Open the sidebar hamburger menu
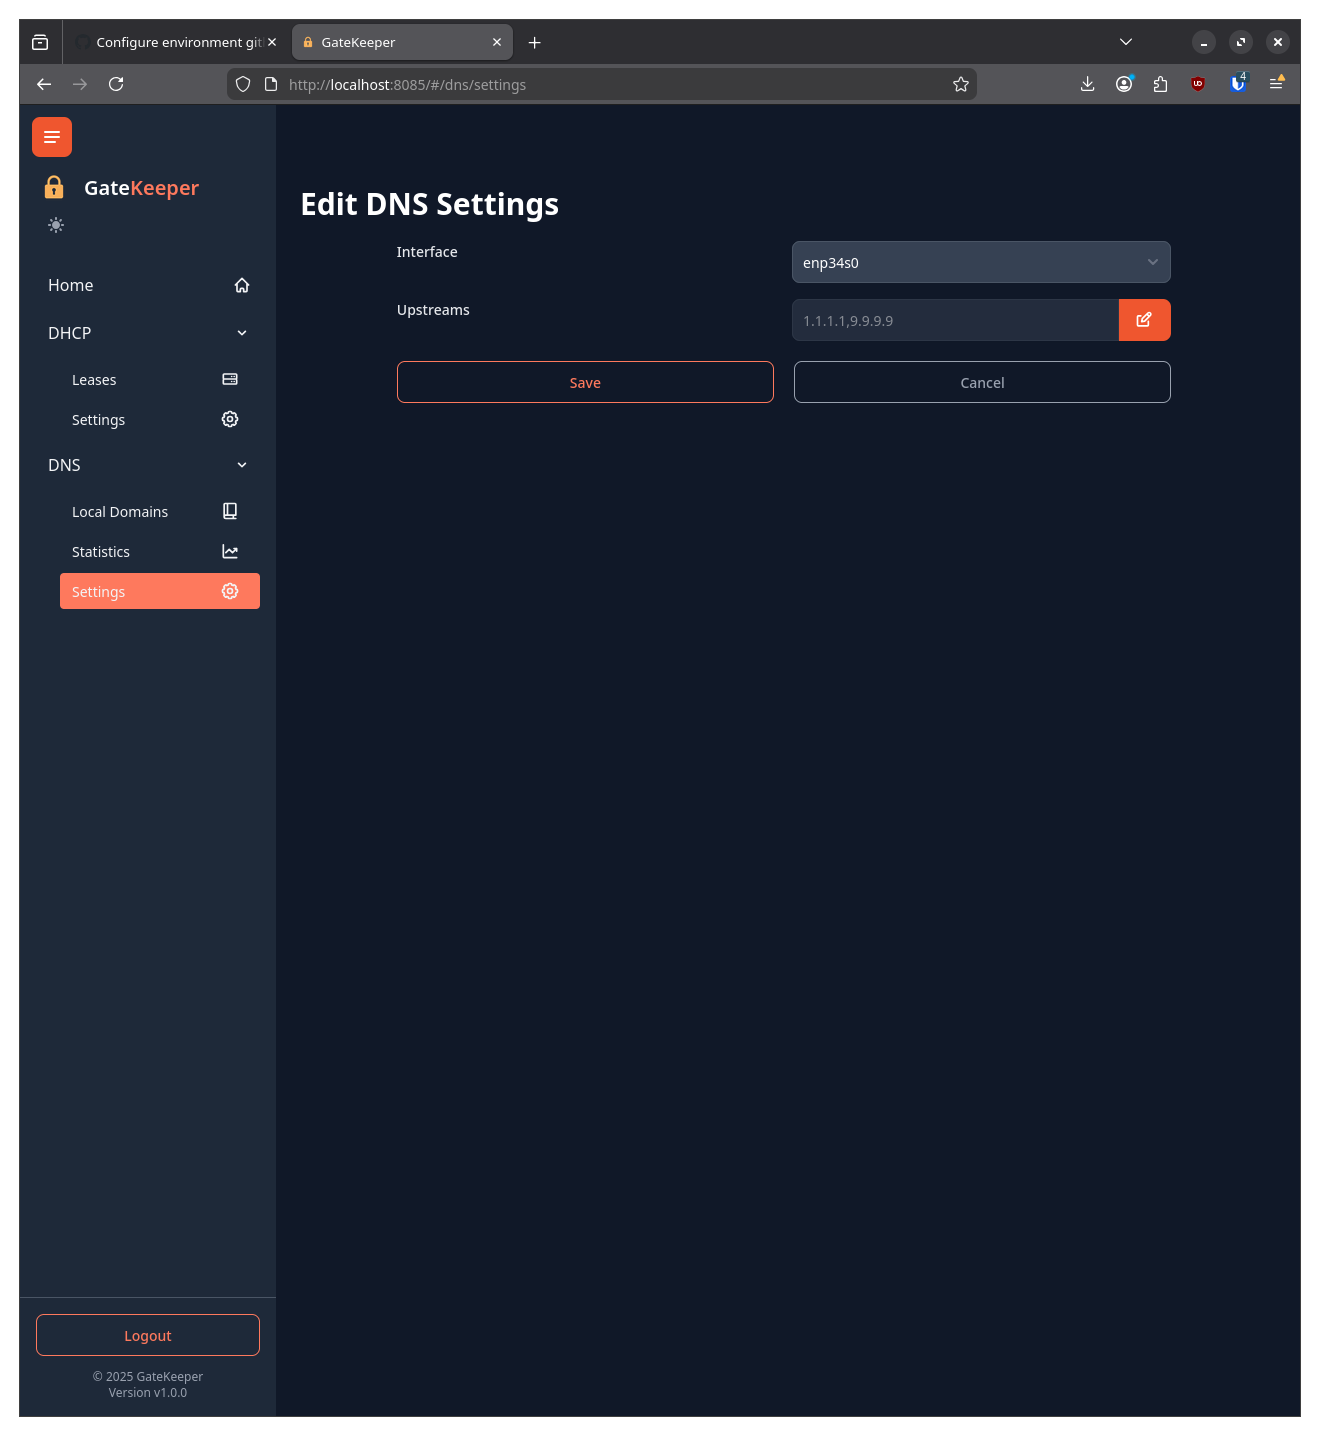The image size is (1320, 1436). [x=51, y=137]
